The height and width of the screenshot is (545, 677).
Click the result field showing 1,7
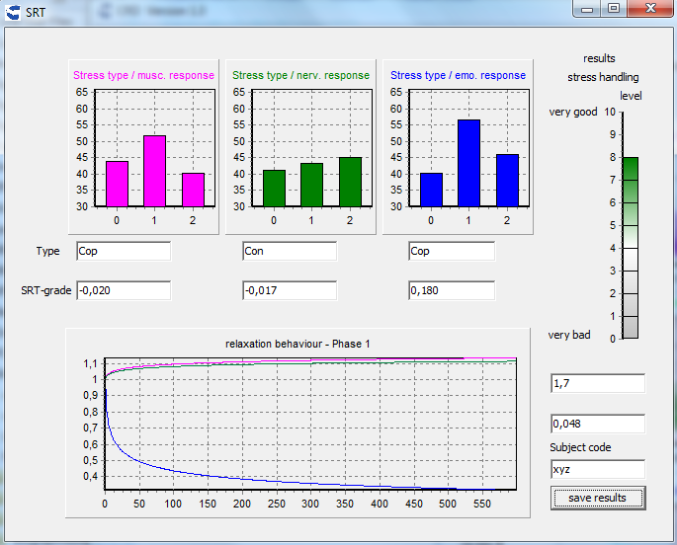point(597,384)
